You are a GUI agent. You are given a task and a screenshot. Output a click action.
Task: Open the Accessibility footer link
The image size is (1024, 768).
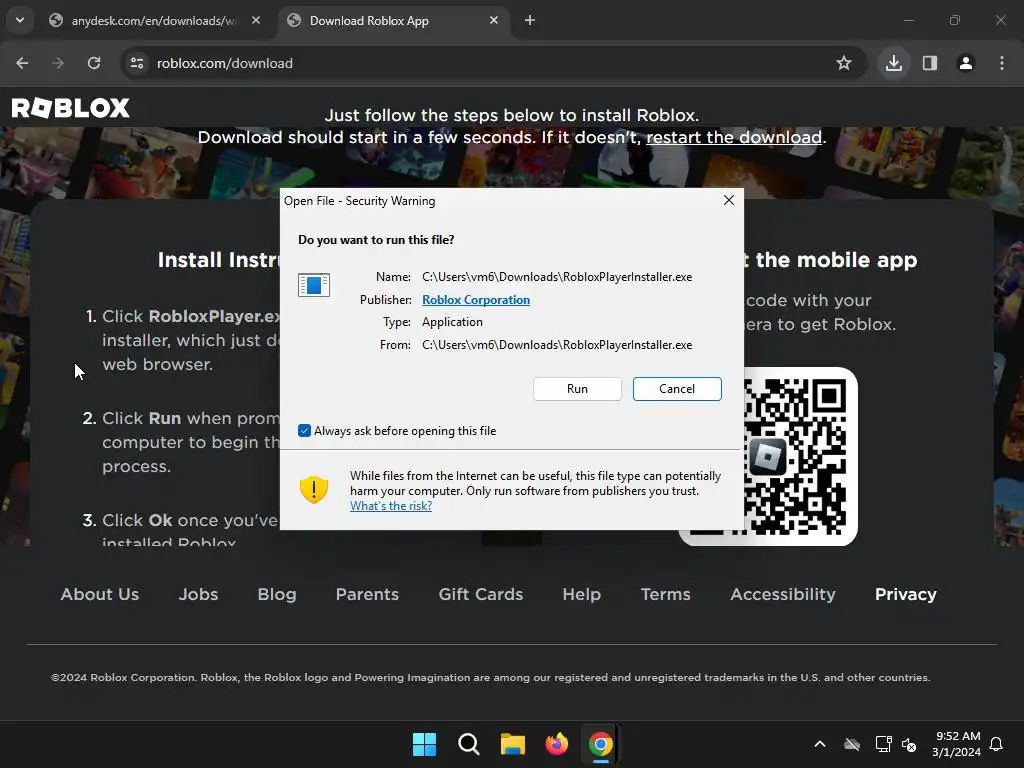click(x=782, y=594)
